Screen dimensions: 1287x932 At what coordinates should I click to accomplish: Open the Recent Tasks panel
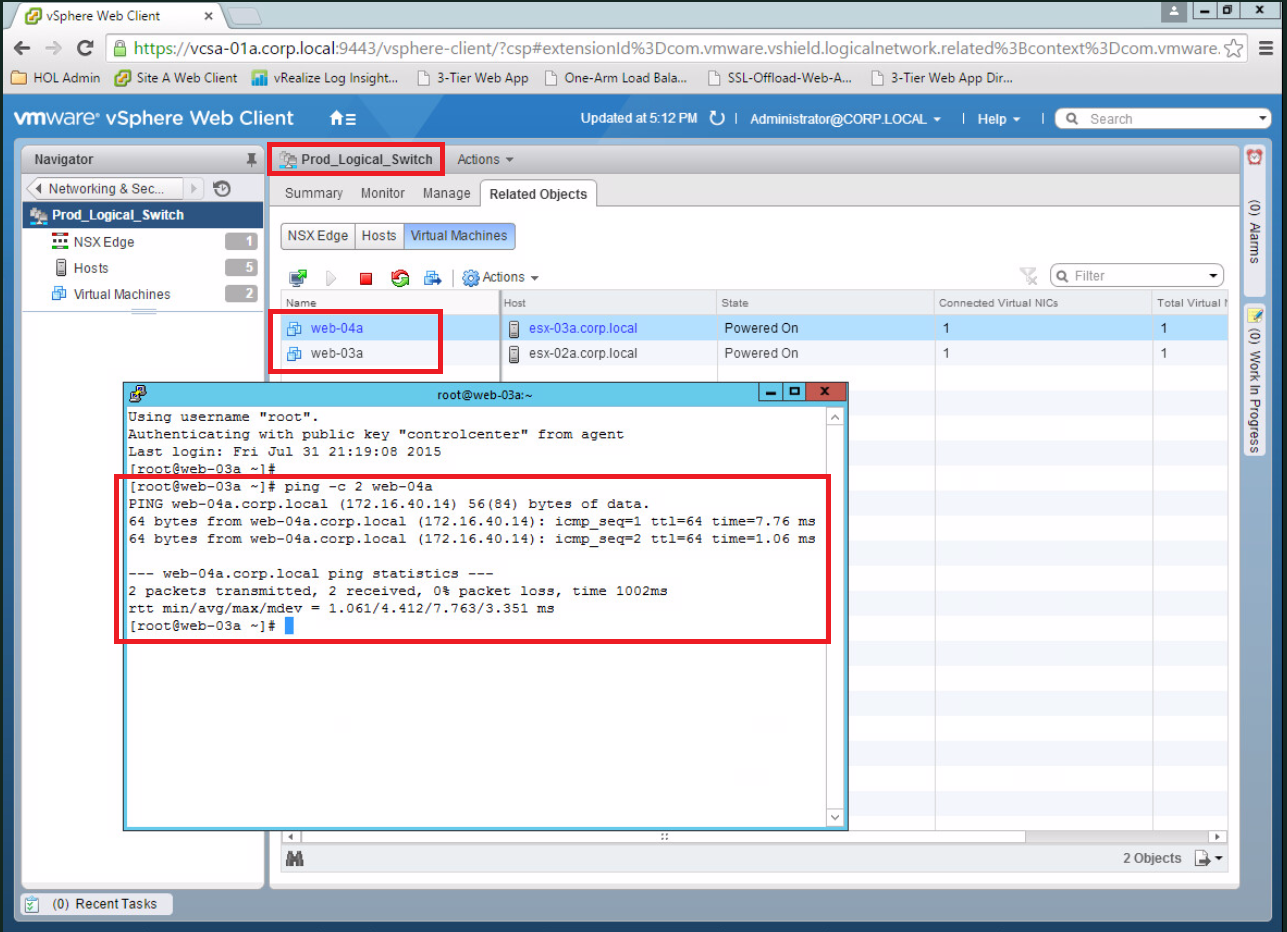tap(97, 904)
